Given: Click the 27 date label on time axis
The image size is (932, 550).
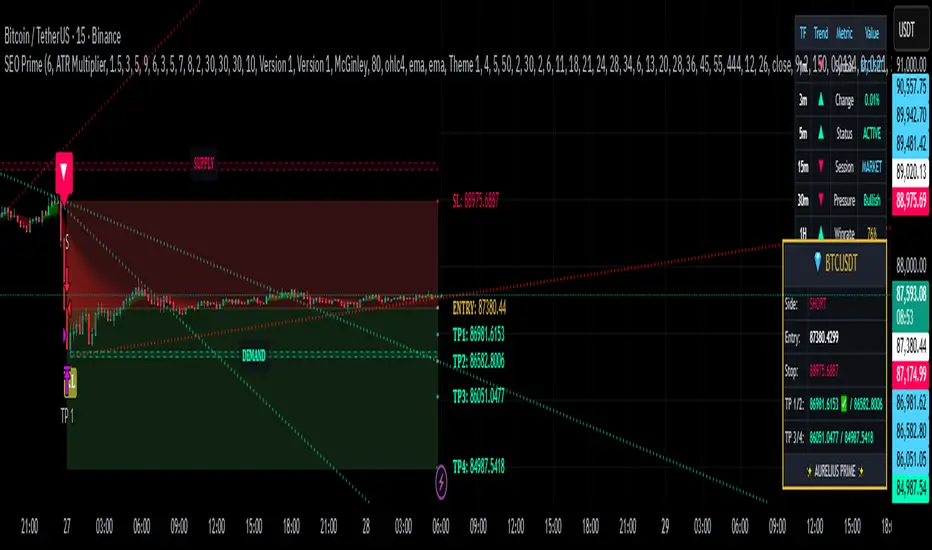Looking at the screenshot, I should point(67,526).
